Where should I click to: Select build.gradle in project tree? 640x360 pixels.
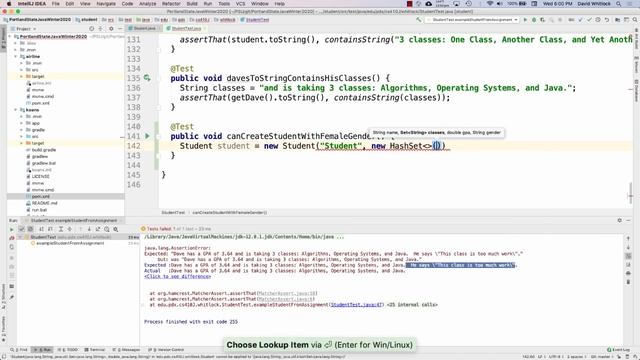pos(41,150)
